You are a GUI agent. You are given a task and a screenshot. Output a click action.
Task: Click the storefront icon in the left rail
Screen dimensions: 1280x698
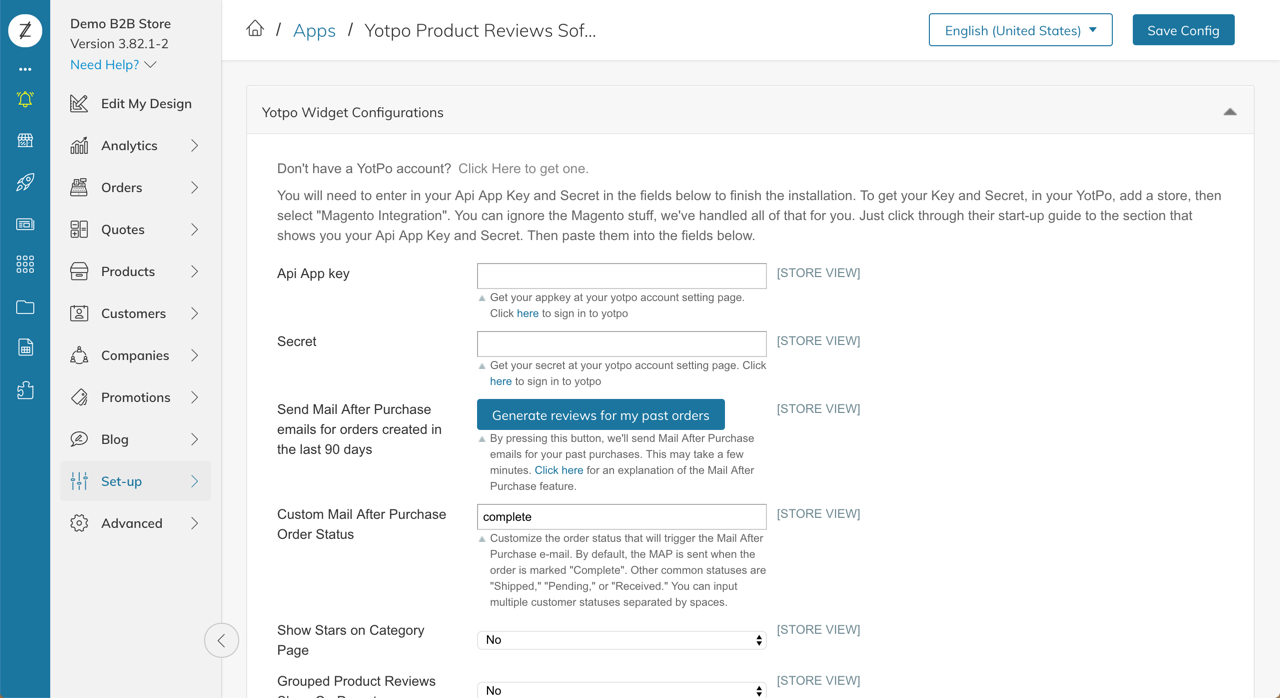click(25, 140)
